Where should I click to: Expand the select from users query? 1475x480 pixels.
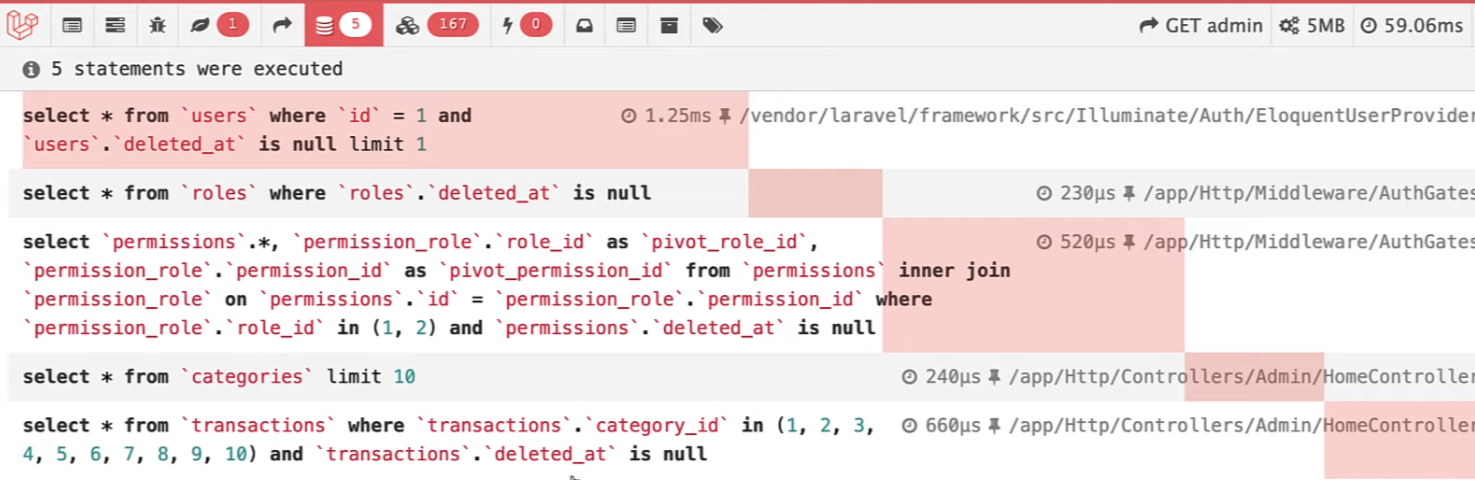click(247, 130)
